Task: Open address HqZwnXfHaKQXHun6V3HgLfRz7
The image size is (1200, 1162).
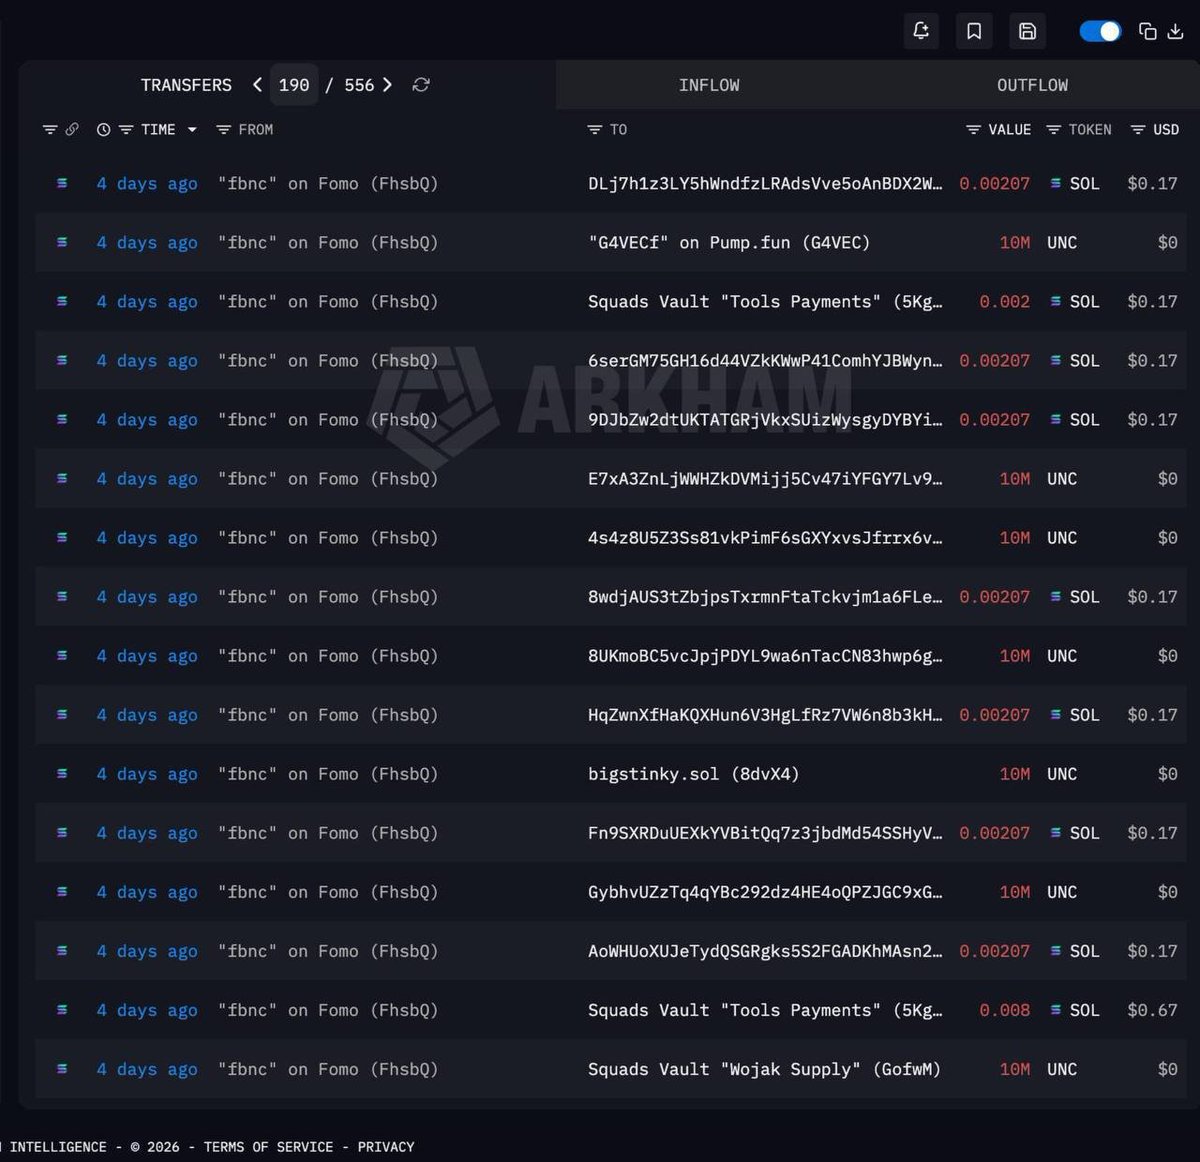Action: click(765, 714)
